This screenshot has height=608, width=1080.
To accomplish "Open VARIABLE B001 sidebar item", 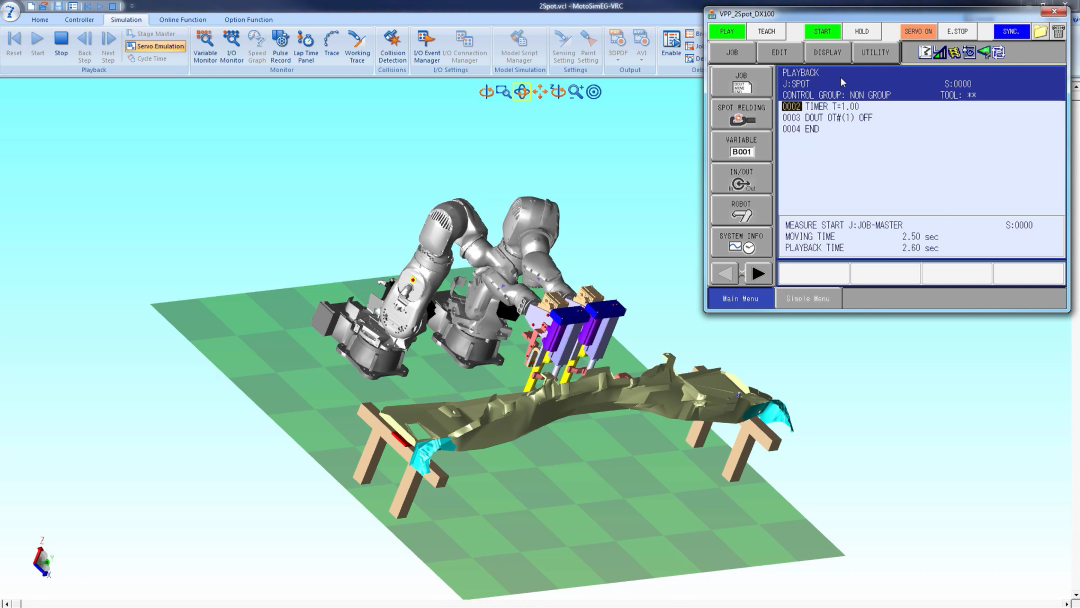I will point(741,146).
